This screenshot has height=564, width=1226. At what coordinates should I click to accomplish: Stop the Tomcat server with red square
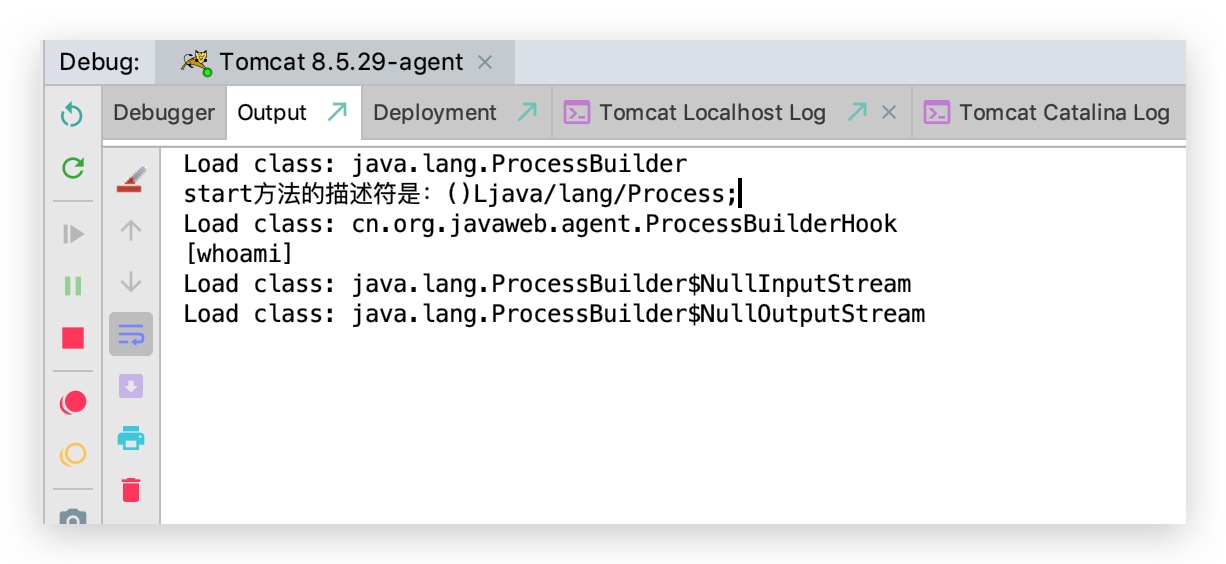tap(72, 338)
